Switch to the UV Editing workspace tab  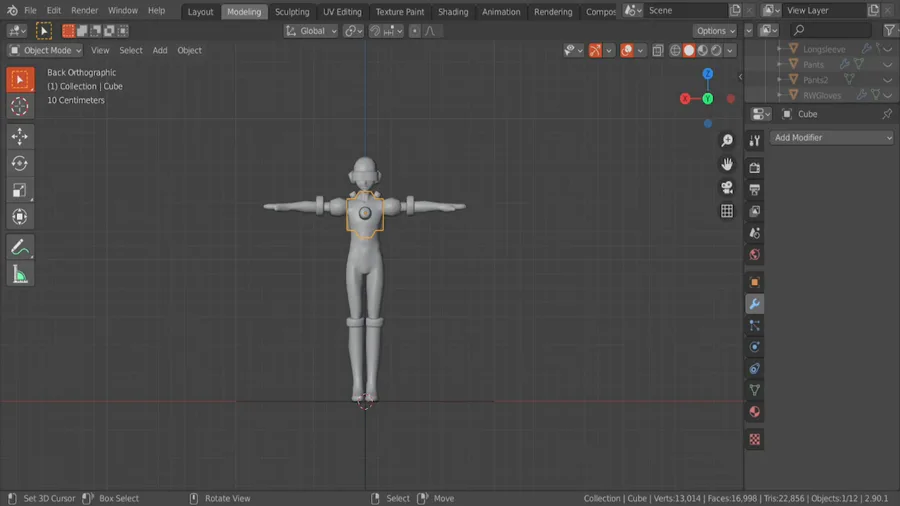(x=342, y=11)
